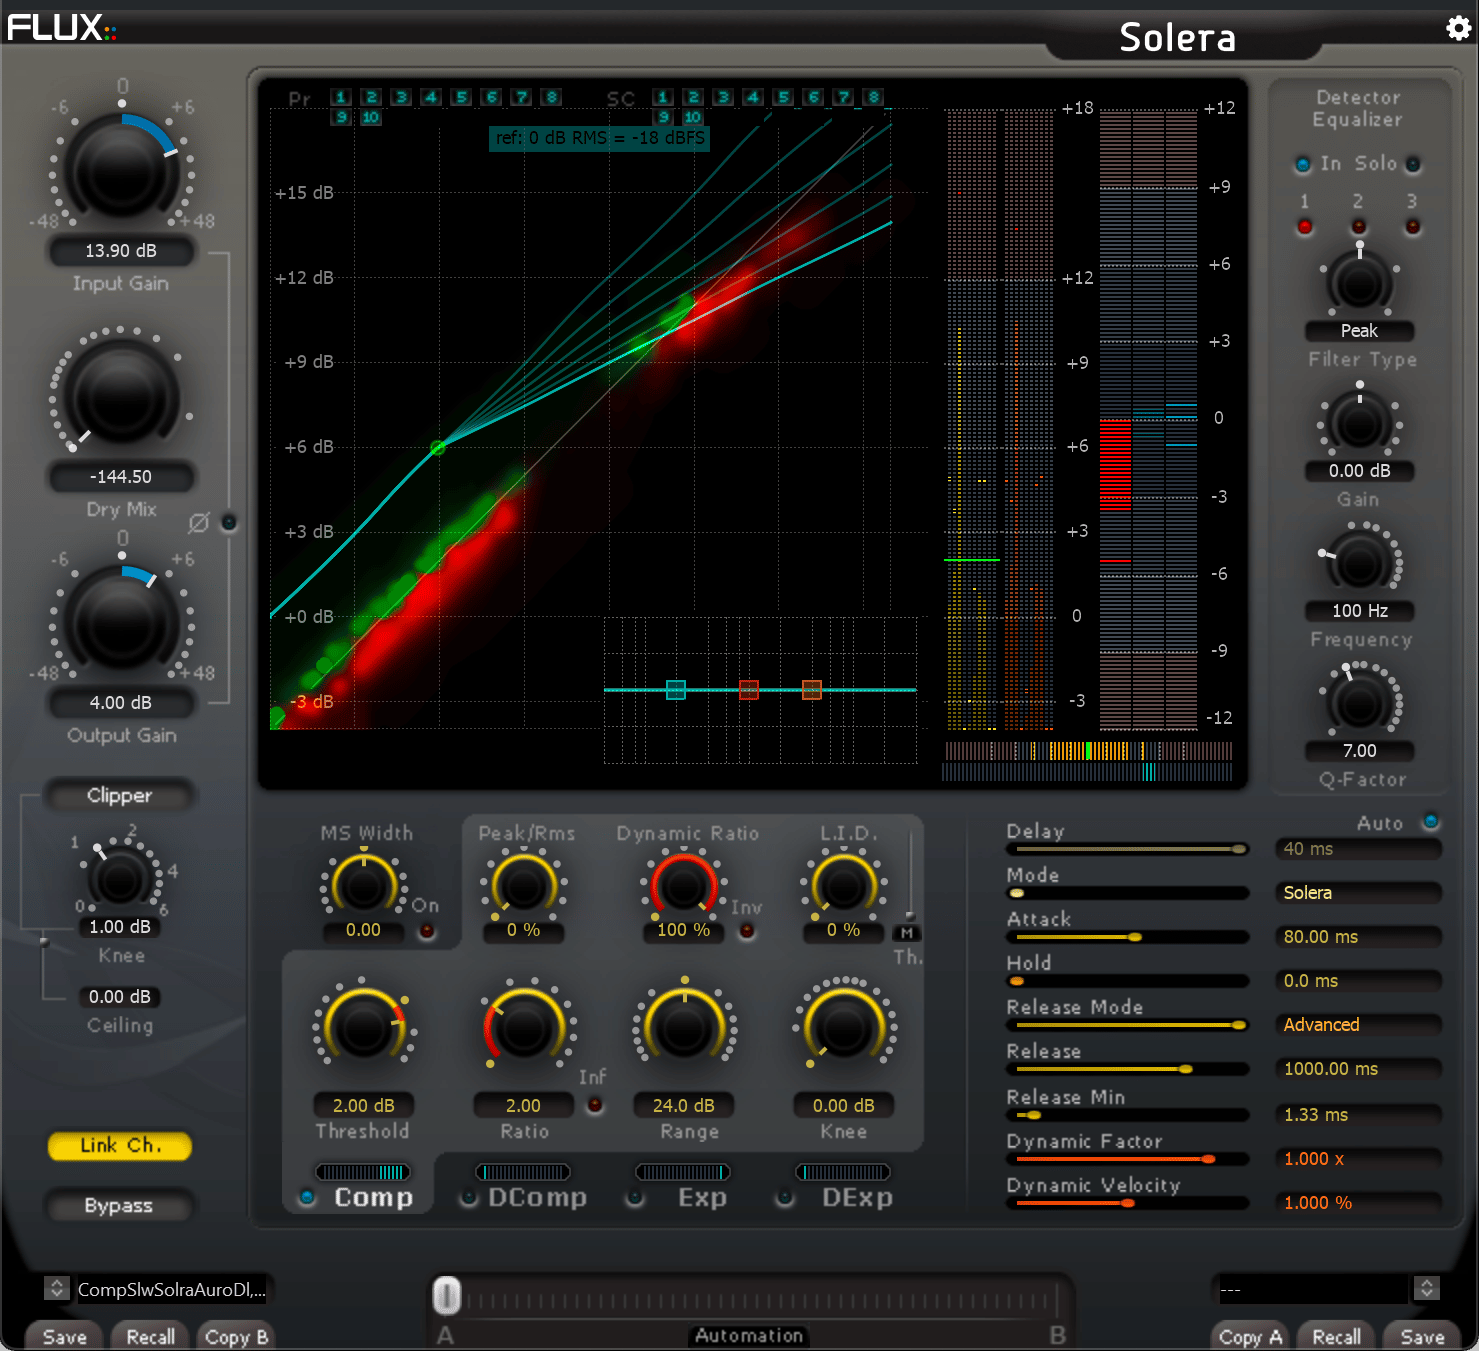Click the compressor Threshold knob

[363, 1028]
